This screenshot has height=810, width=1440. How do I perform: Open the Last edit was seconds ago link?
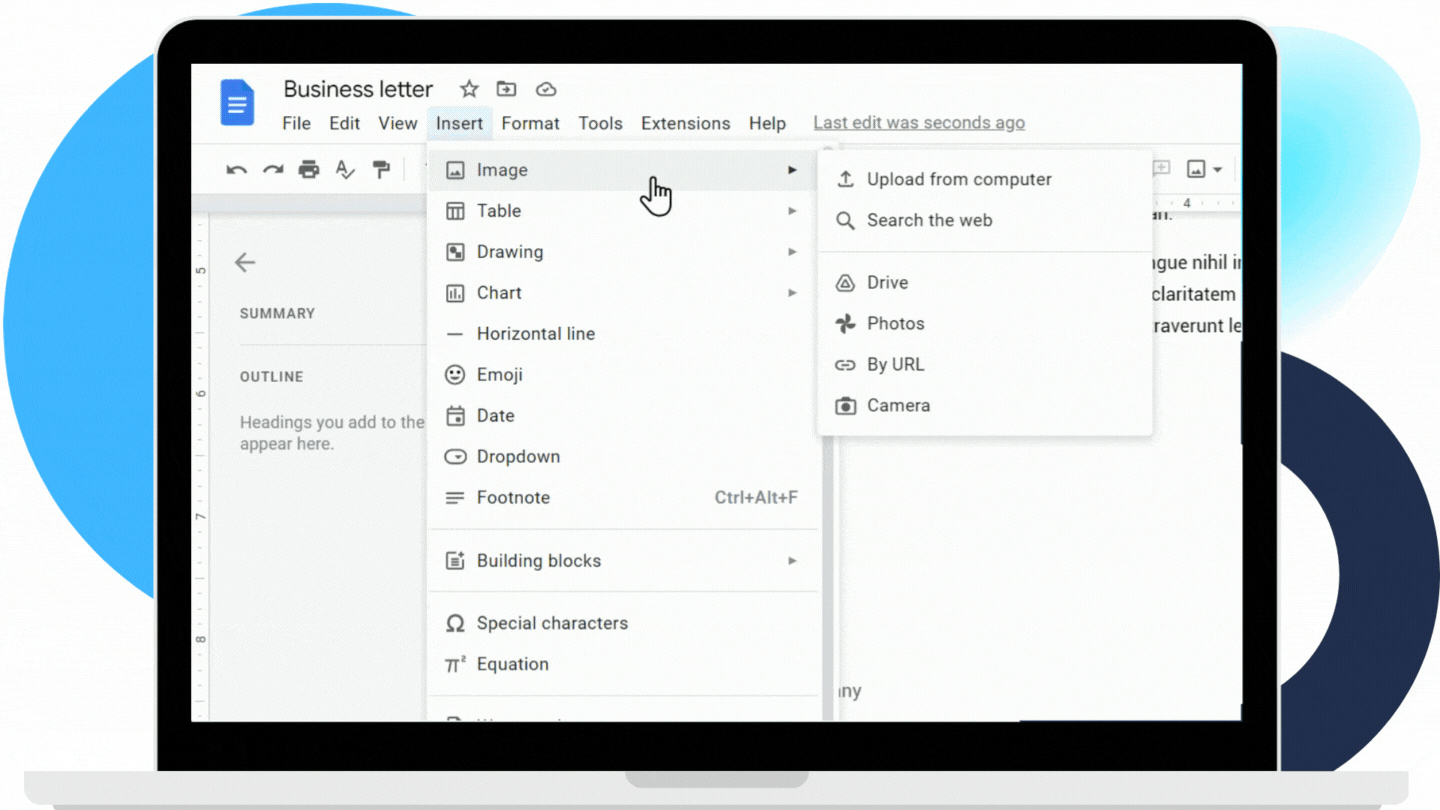pos(918,122)
